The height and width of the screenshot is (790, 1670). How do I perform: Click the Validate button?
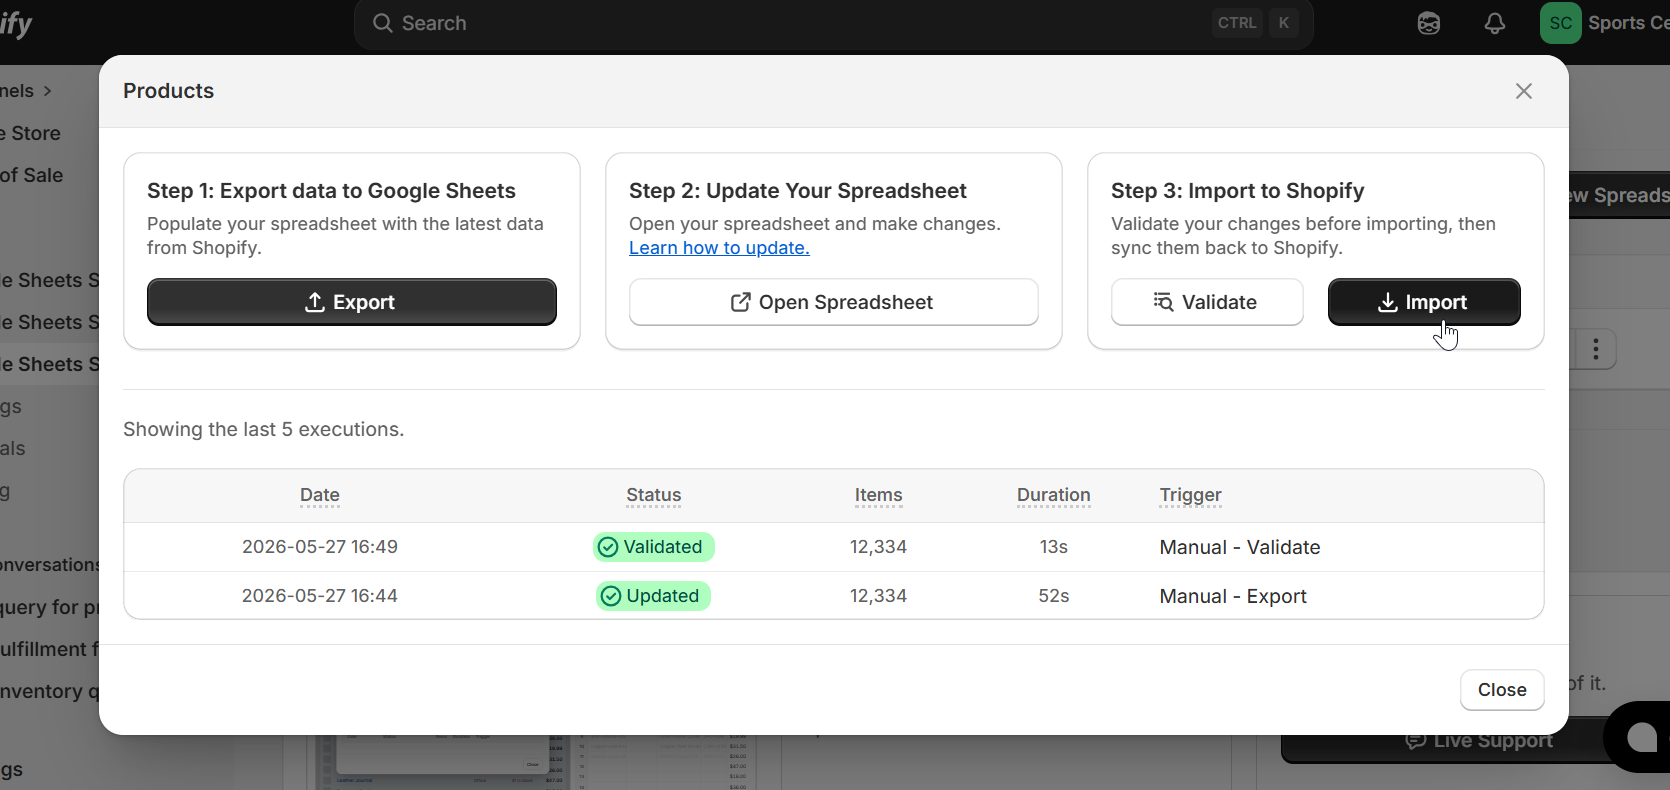pos(1207,302)
